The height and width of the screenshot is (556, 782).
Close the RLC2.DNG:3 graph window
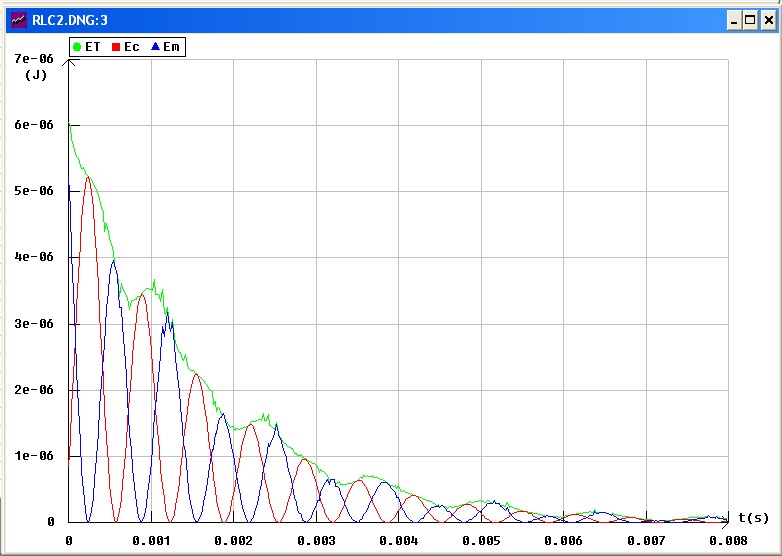click(768, 19)
